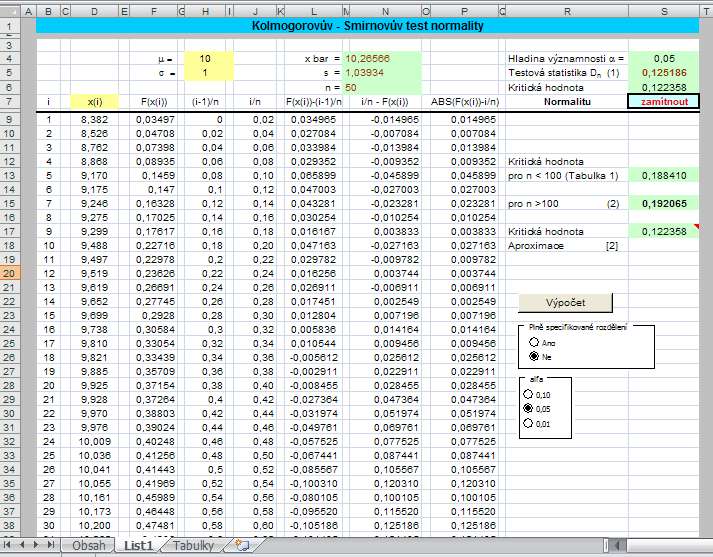Click 'pro n < 100 (Tabulka 1)' label

tap(563, 176)
